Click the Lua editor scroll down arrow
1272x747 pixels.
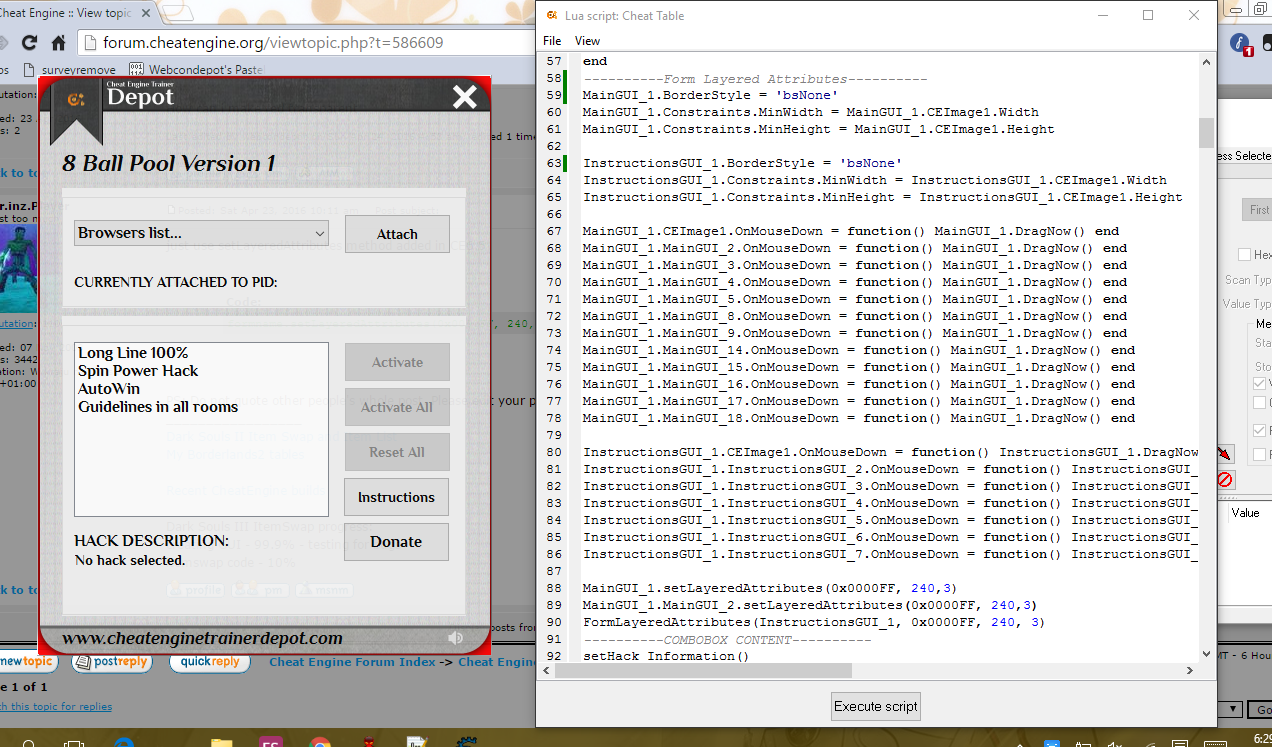[x=1206, y=654]
